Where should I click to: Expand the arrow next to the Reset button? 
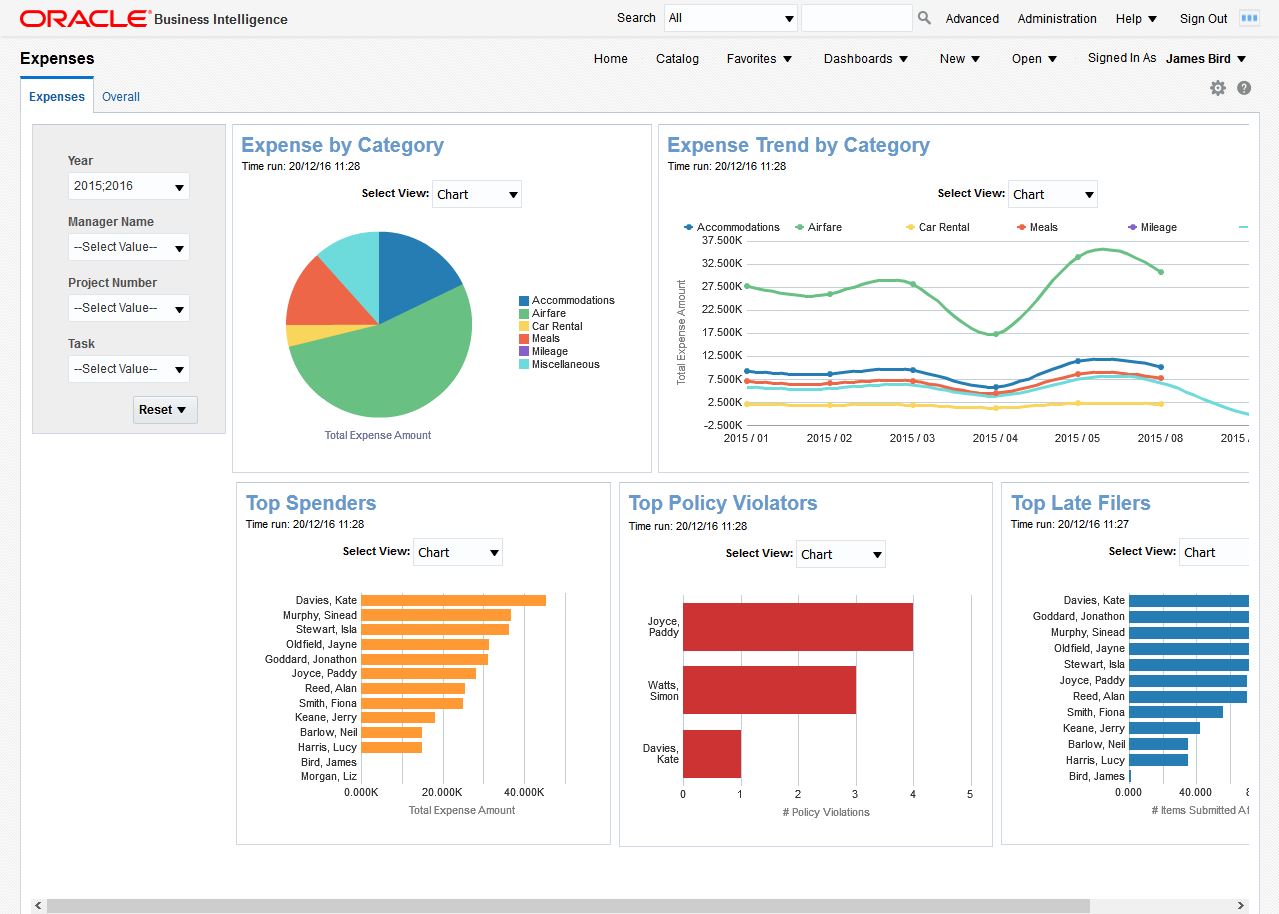coord(180,409)
